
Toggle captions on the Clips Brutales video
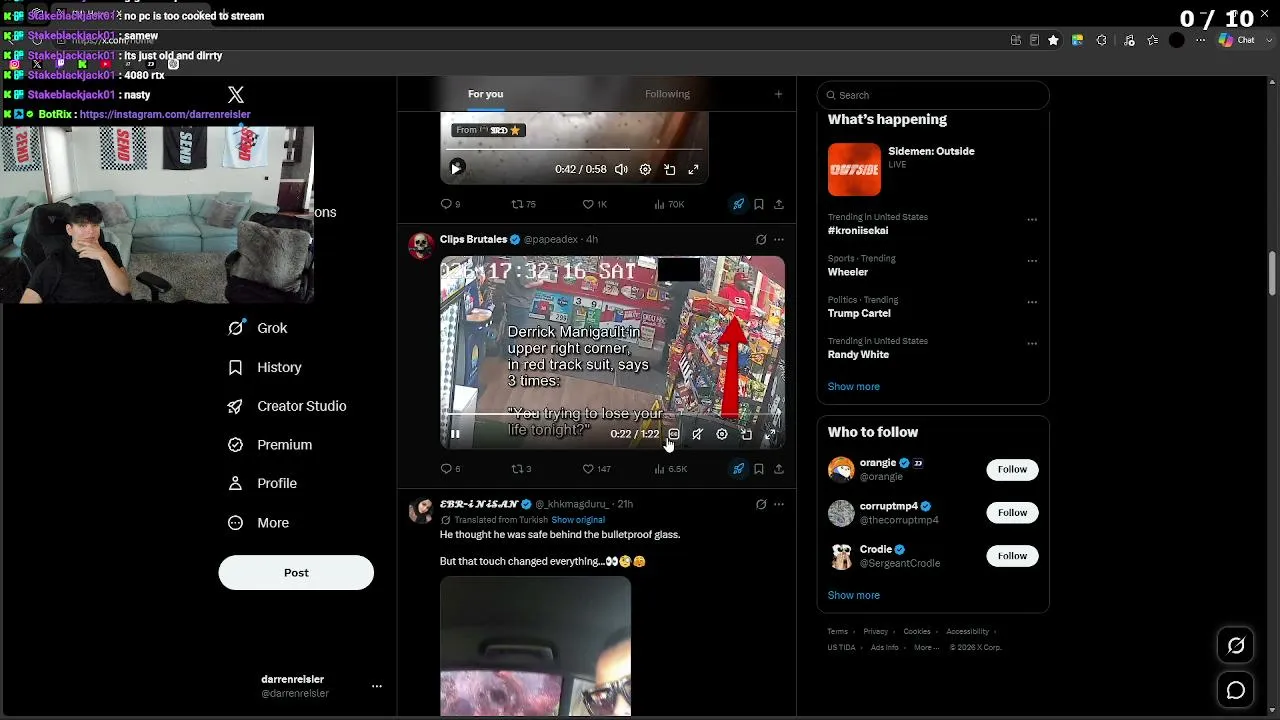(674, 434)
